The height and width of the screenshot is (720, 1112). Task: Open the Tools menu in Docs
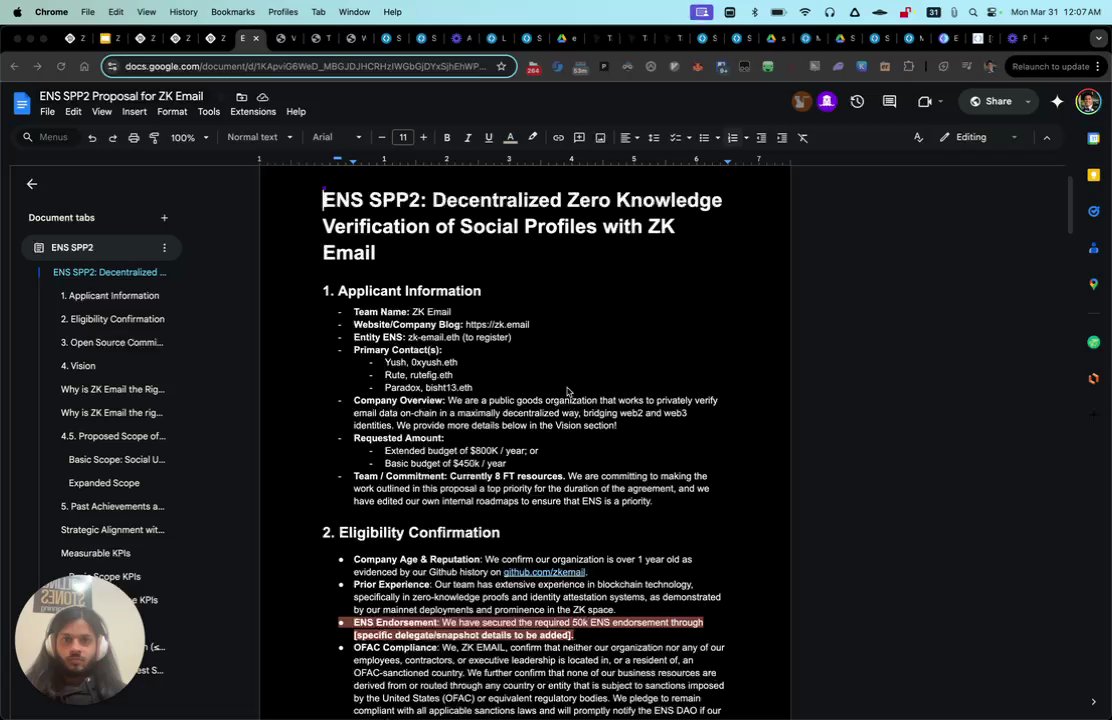208,111
